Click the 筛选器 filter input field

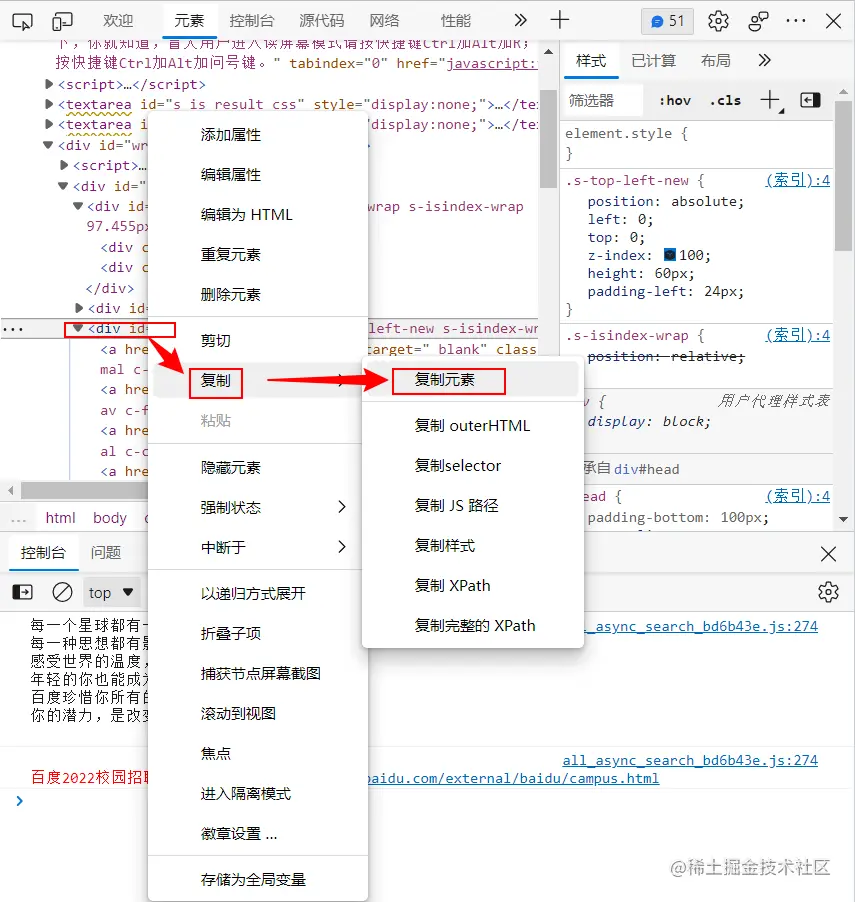pos(600,100)
